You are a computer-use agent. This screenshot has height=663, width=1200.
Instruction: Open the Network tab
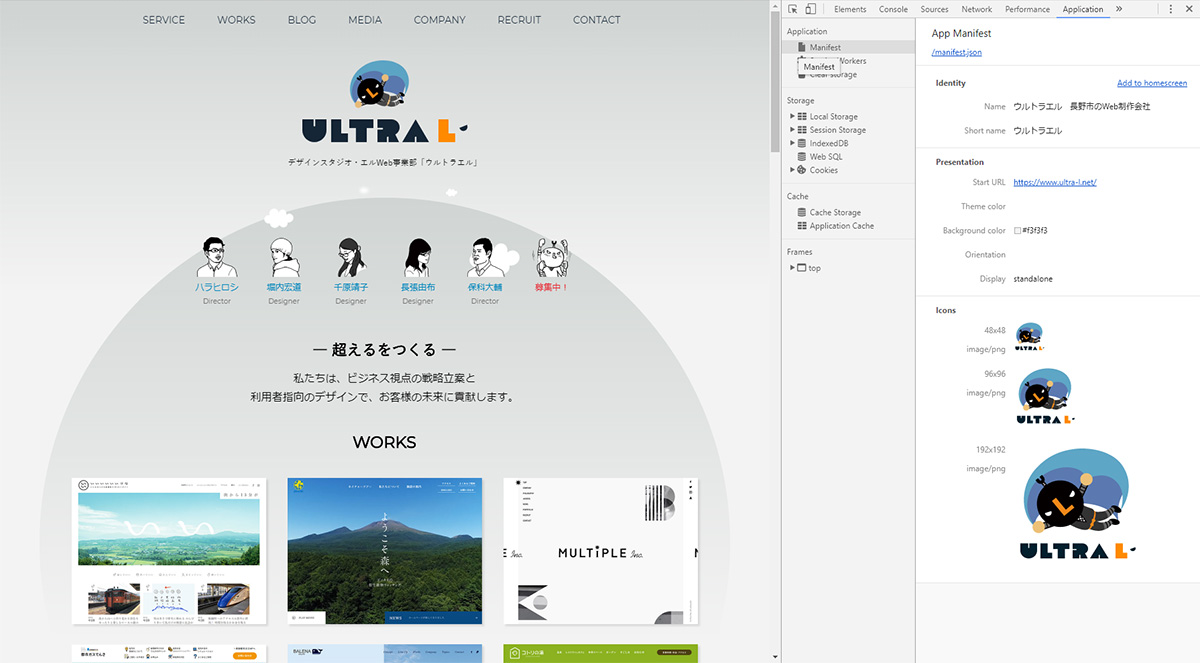click(x=976, y=9)
